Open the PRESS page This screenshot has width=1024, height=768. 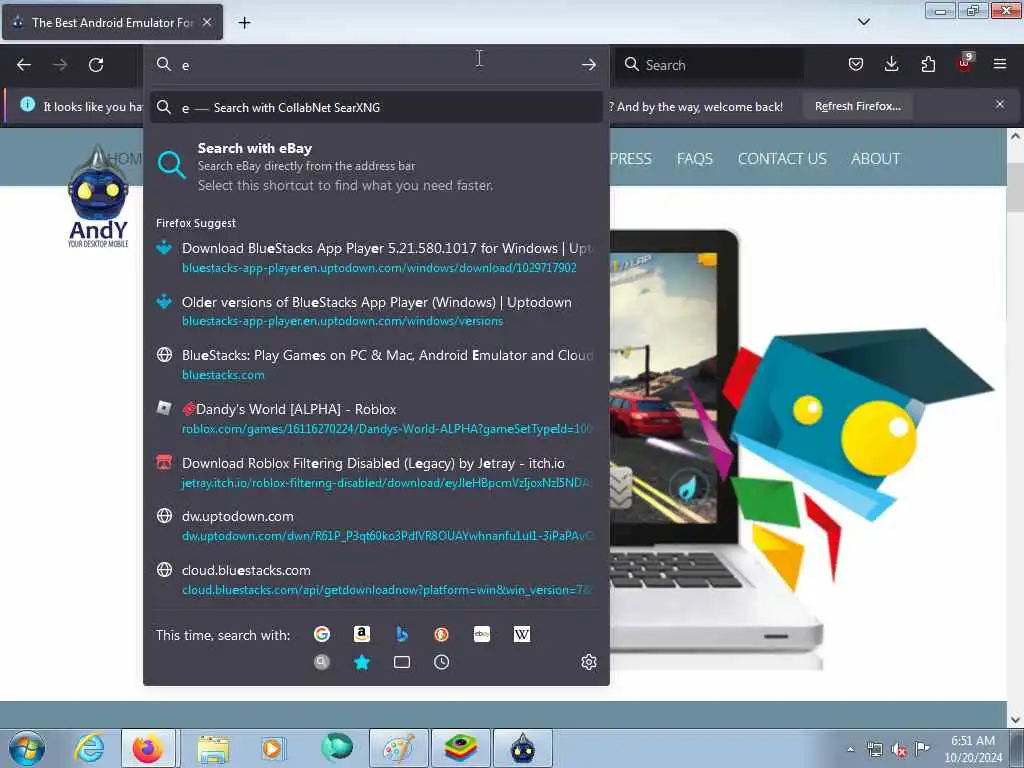pyautogui.click(x=631, y=159)
